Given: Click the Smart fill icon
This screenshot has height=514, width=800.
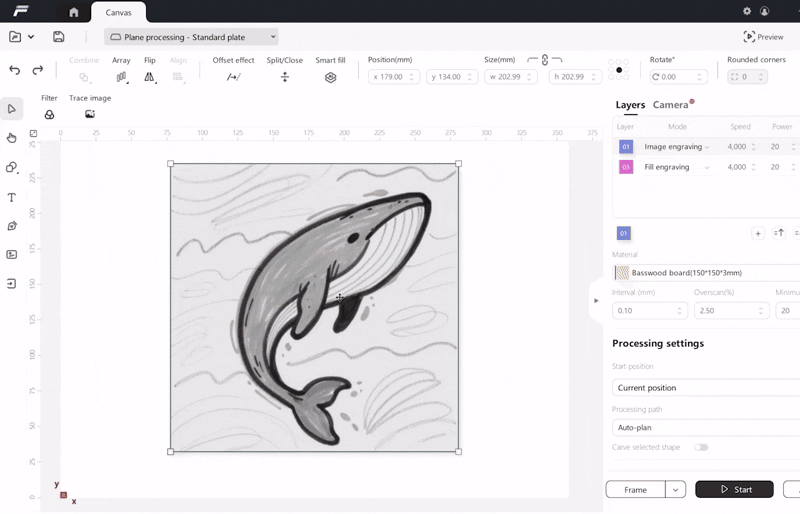Looking at the screenshot, I should point(330,77).
